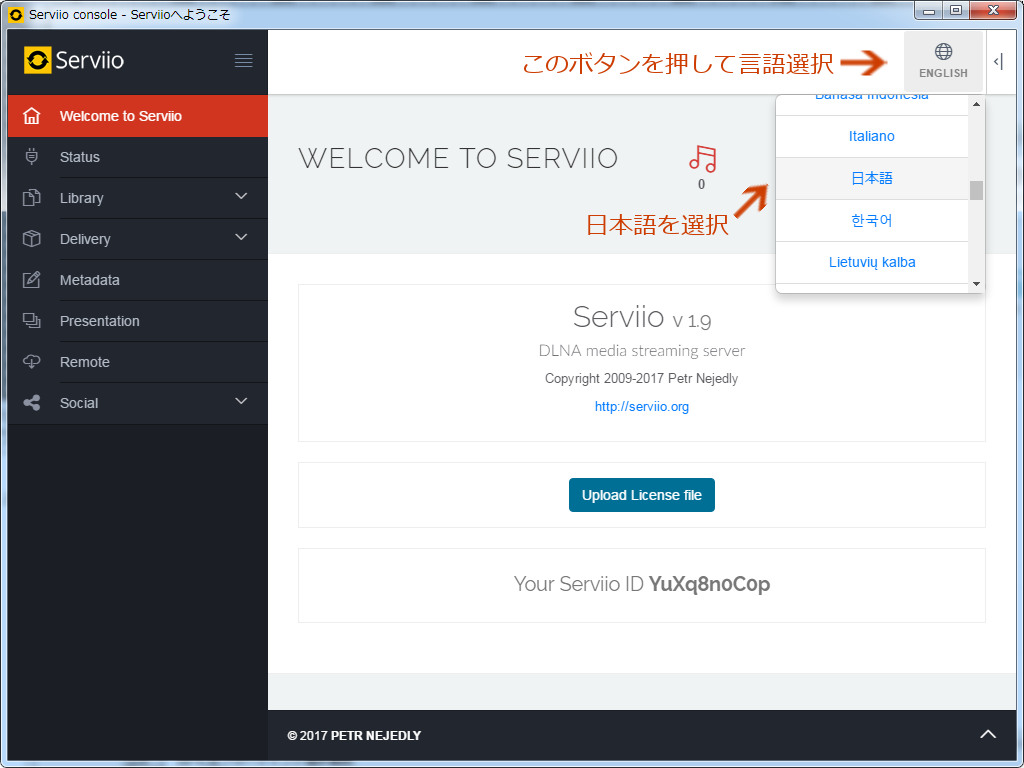Click the Copyright 2009-2017 Petr Nejedly text
This screenshot has height=768, width=1024.
click(x=641, y=379)
